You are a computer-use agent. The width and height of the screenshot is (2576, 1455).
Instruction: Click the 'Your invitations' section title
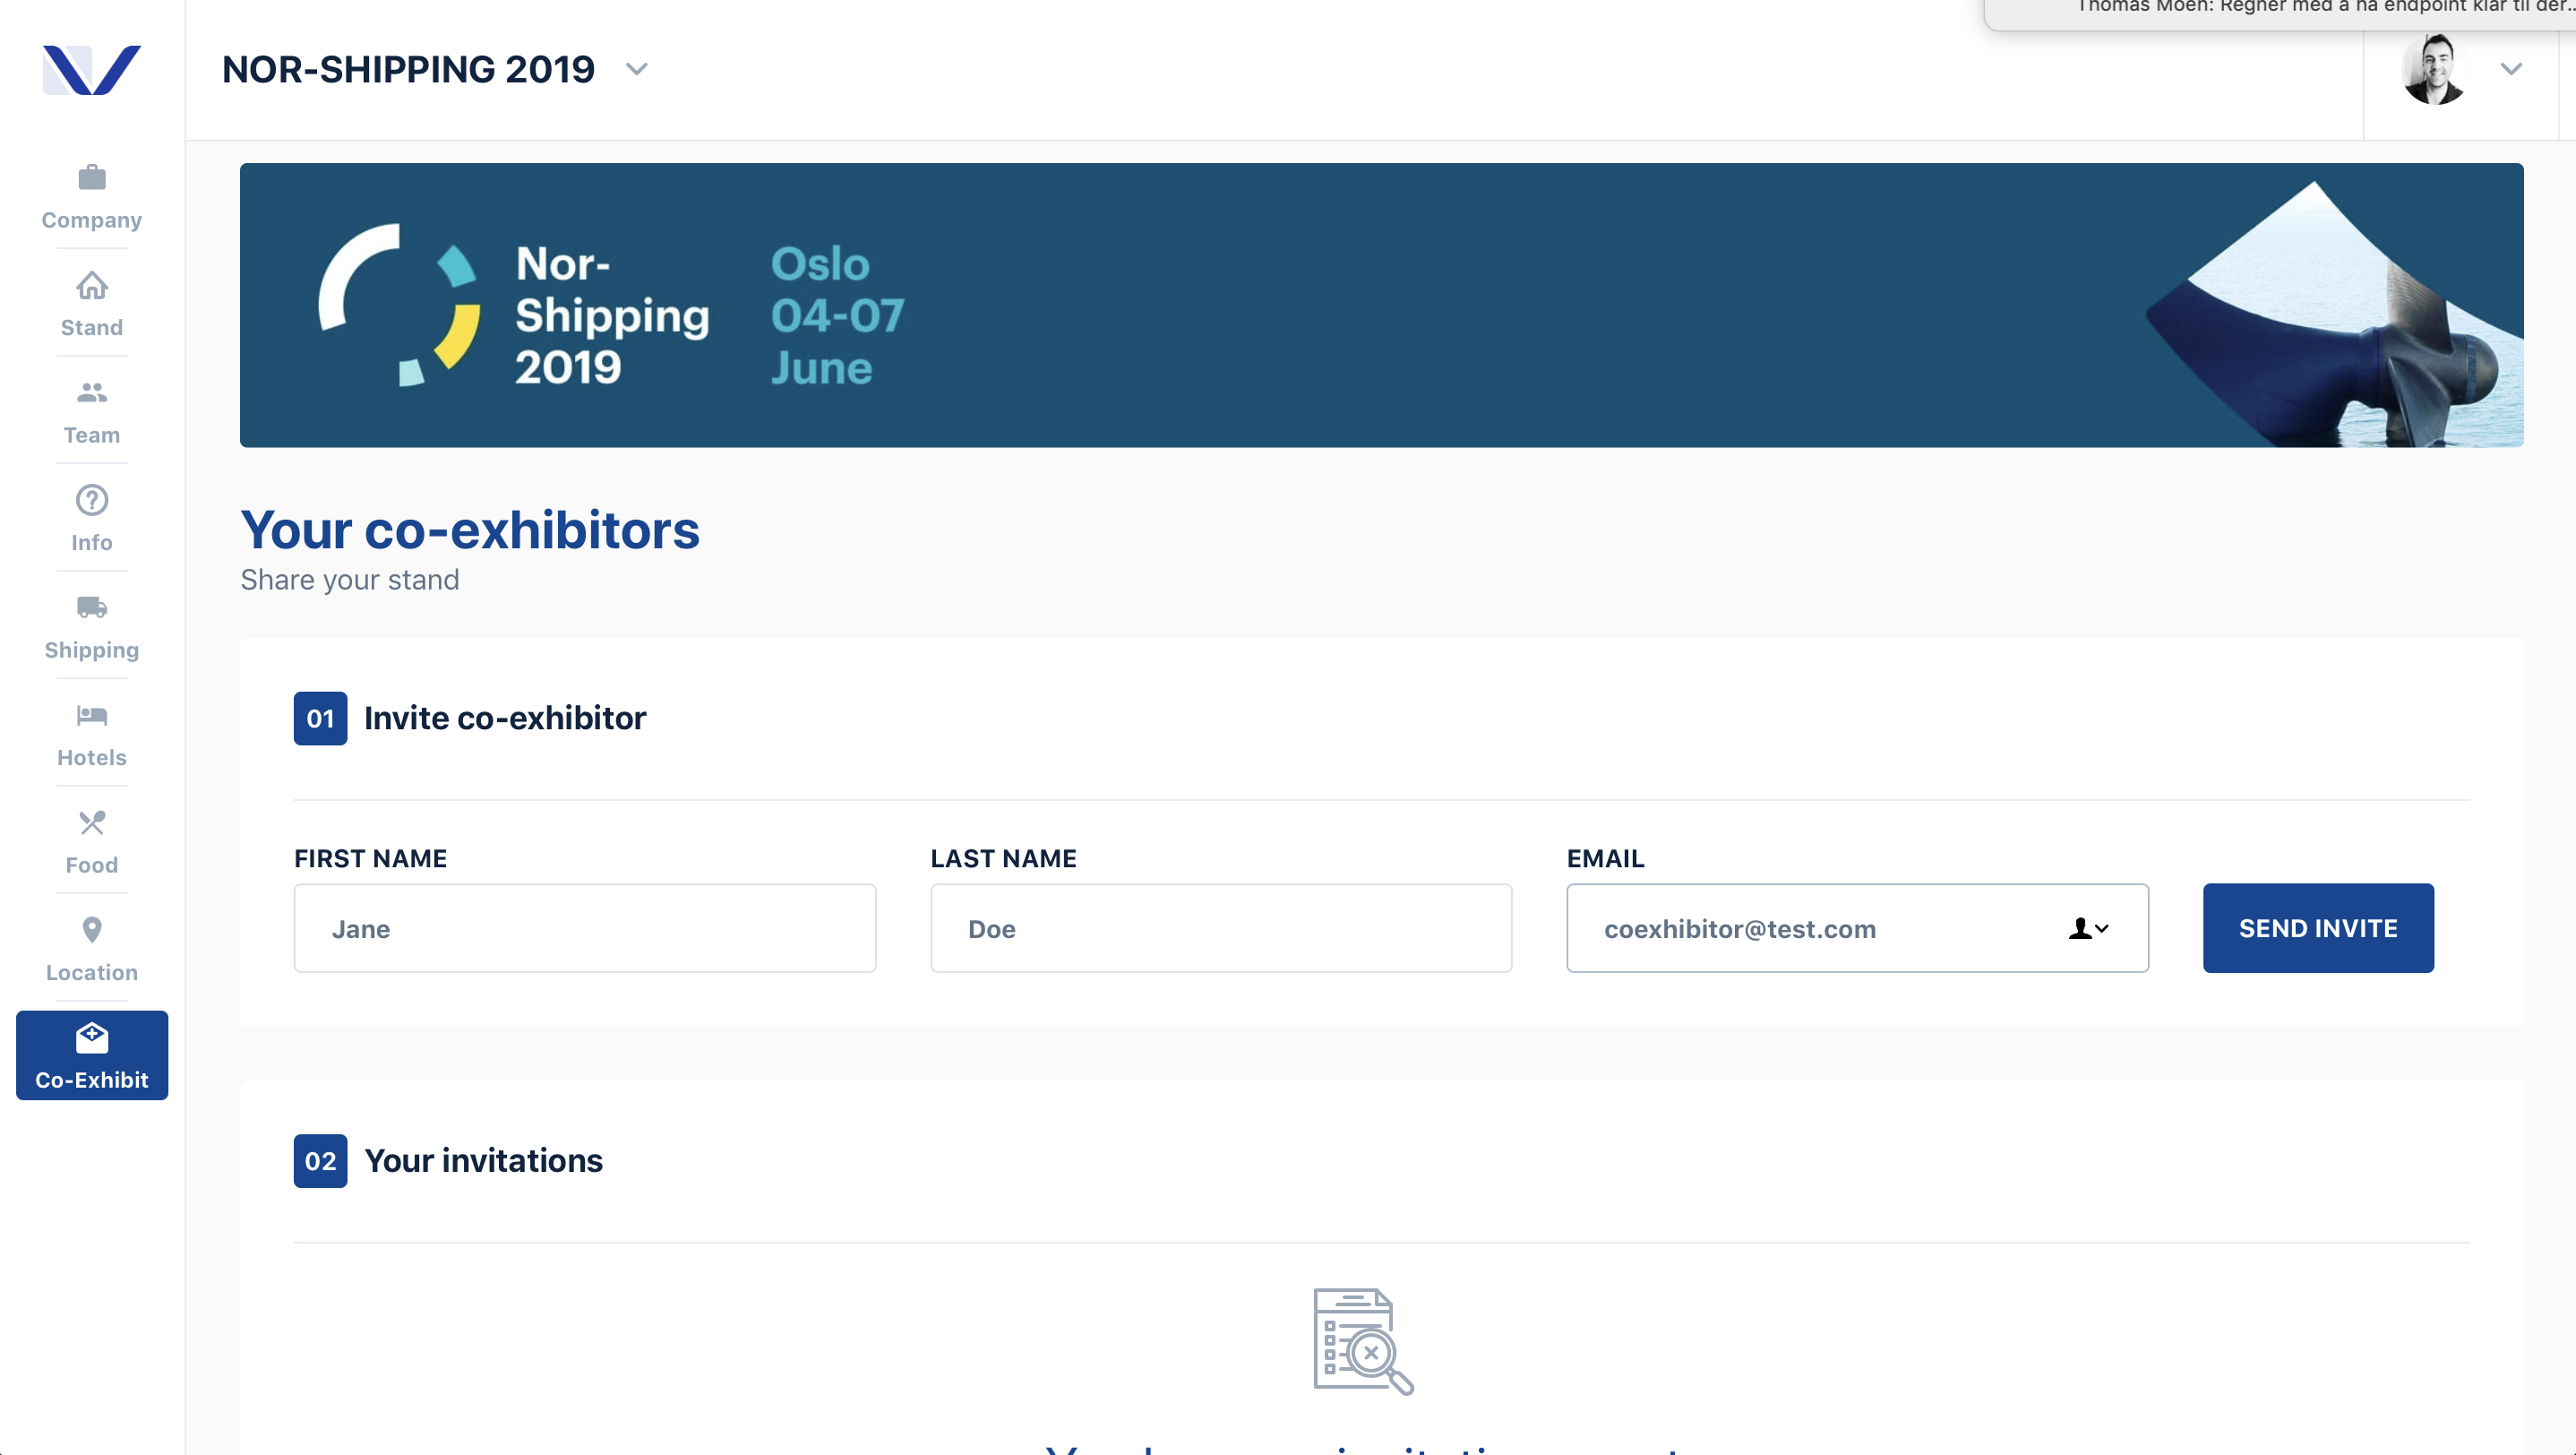(x=483, y=1160)
